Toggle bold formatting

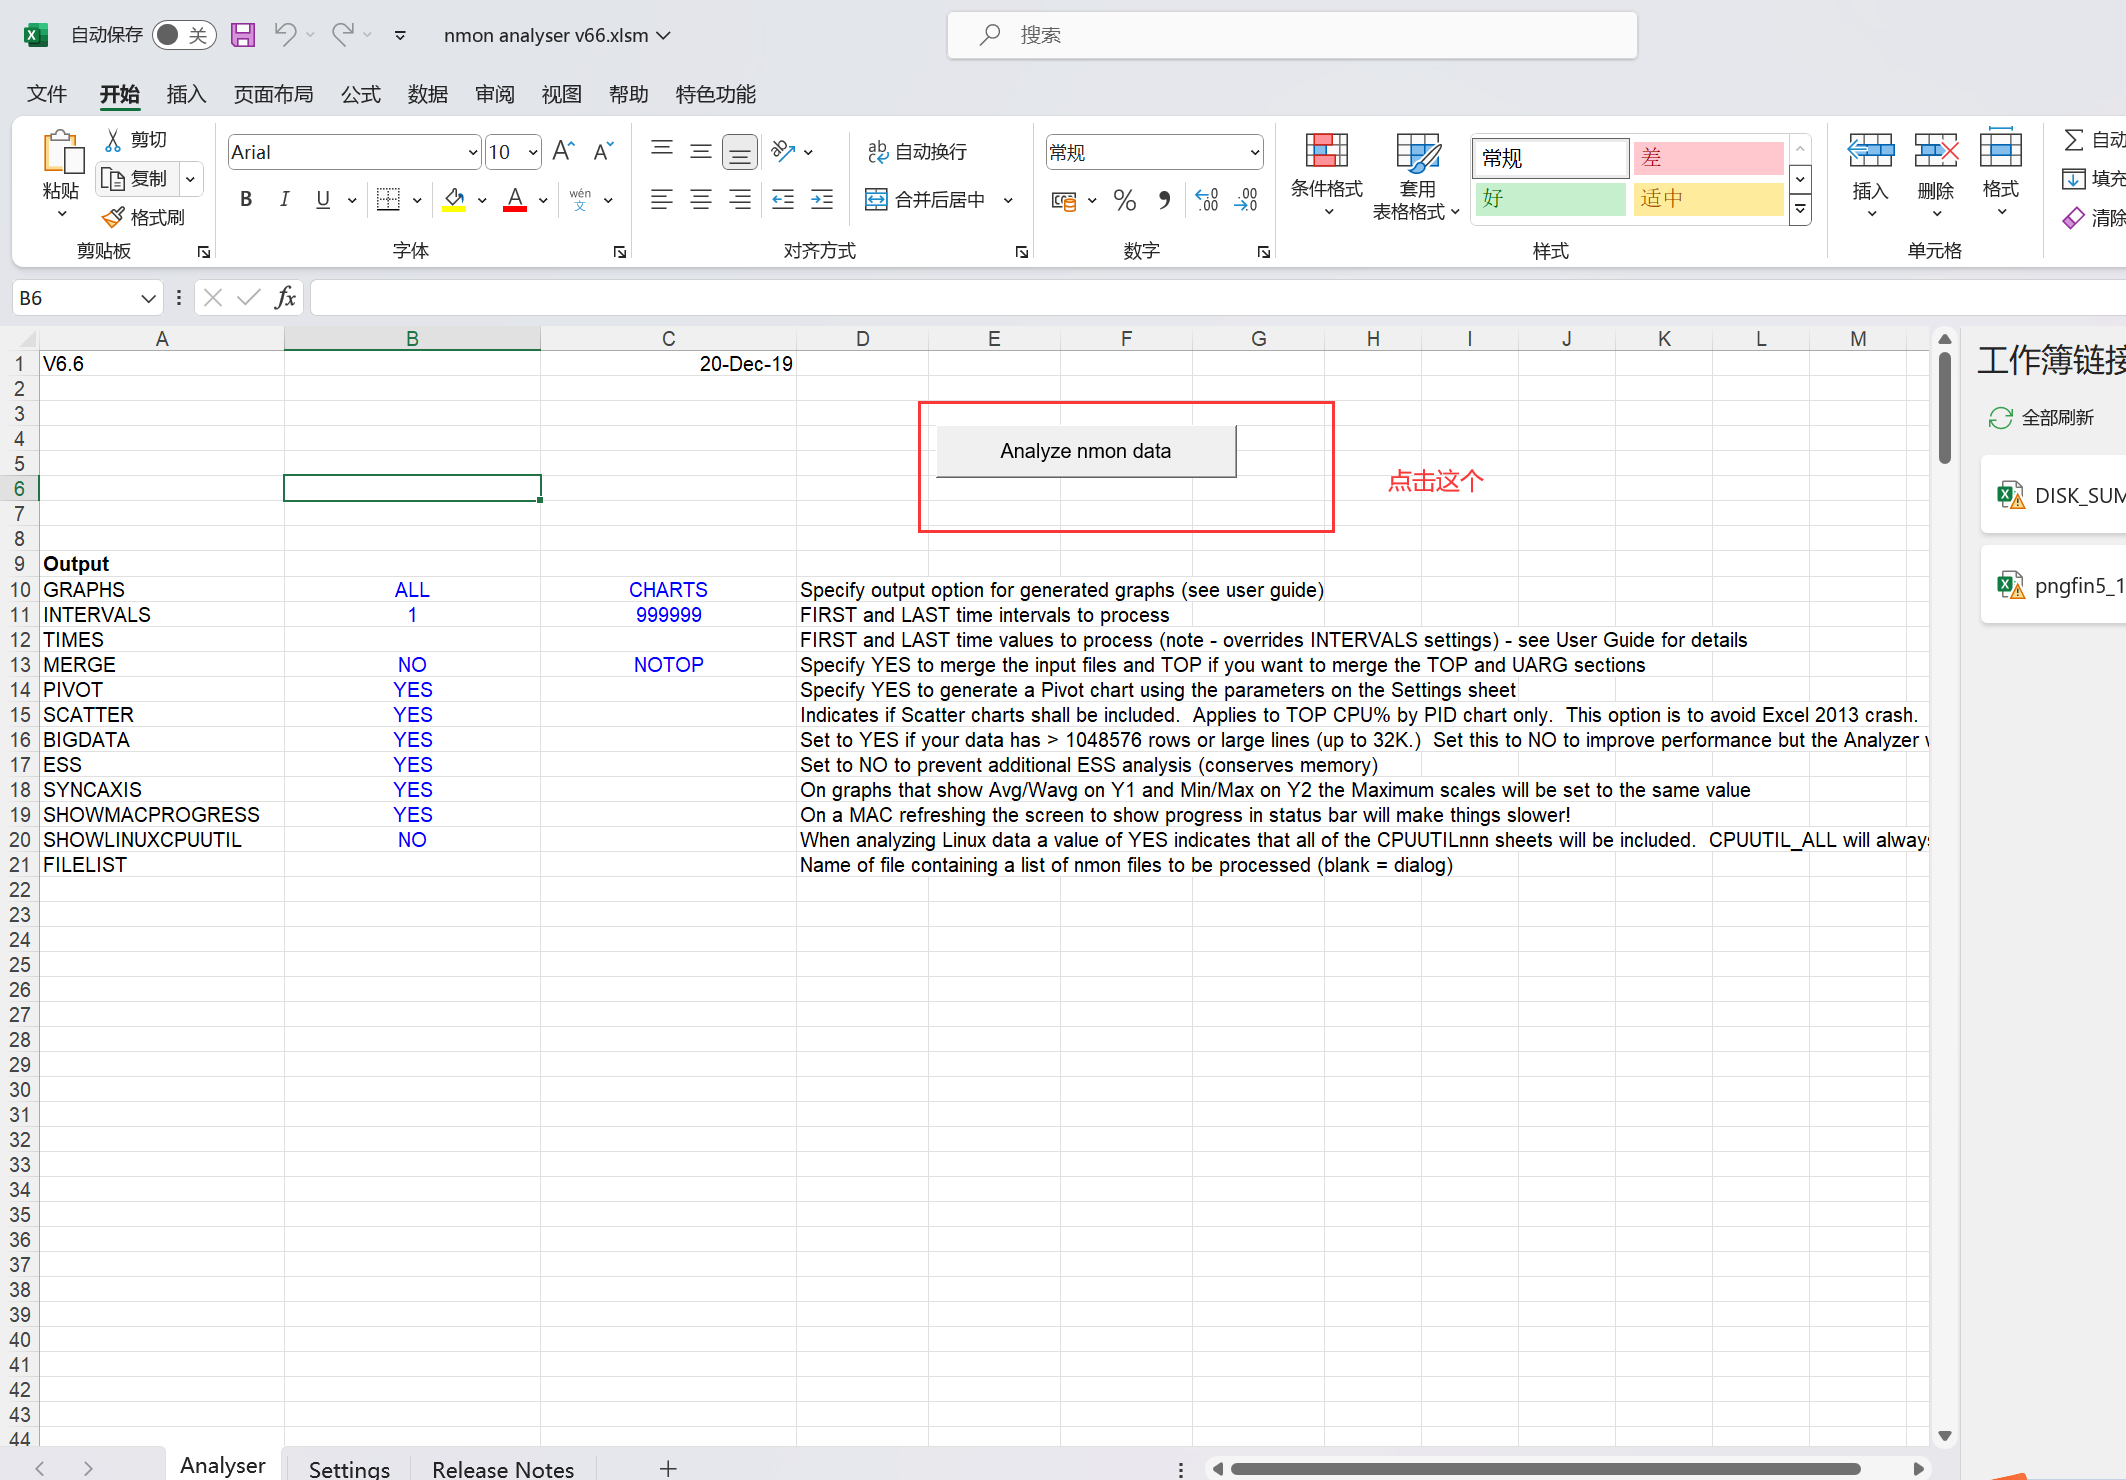point(246,200)
